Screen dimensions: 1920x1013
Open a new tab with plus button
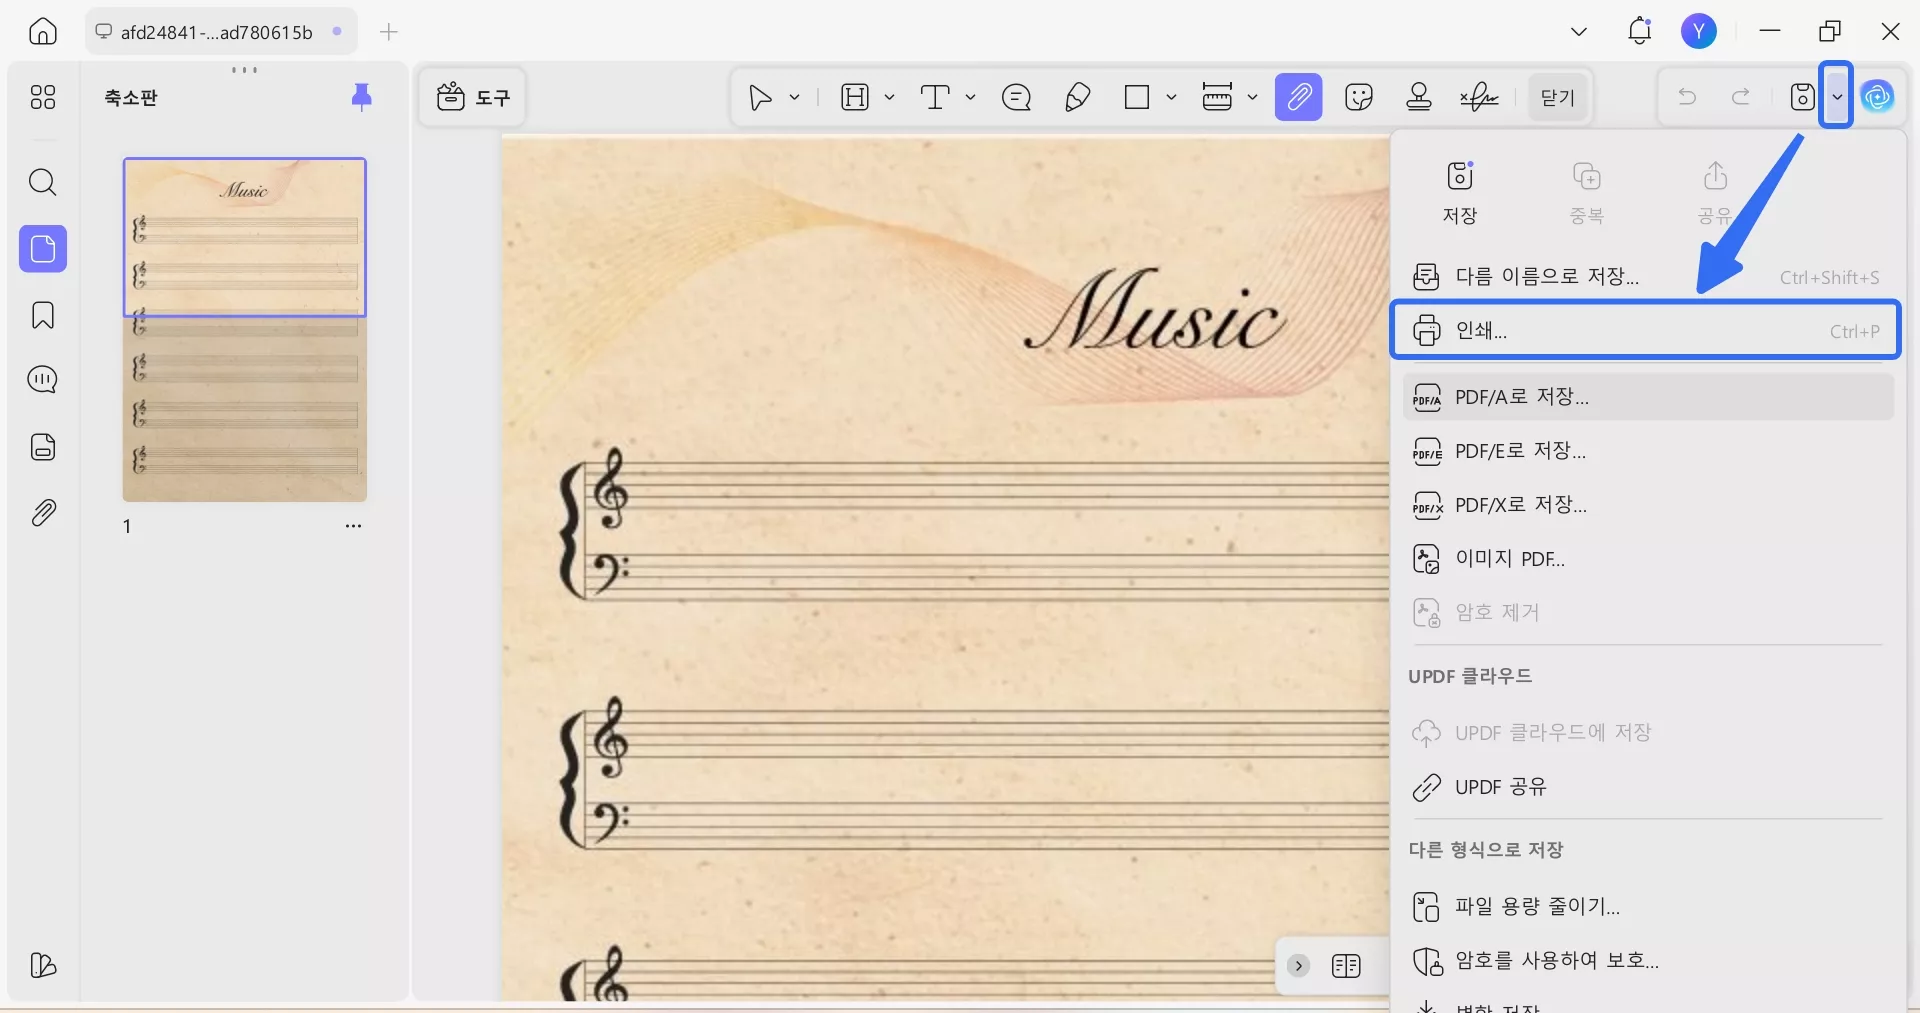[389, 32]
